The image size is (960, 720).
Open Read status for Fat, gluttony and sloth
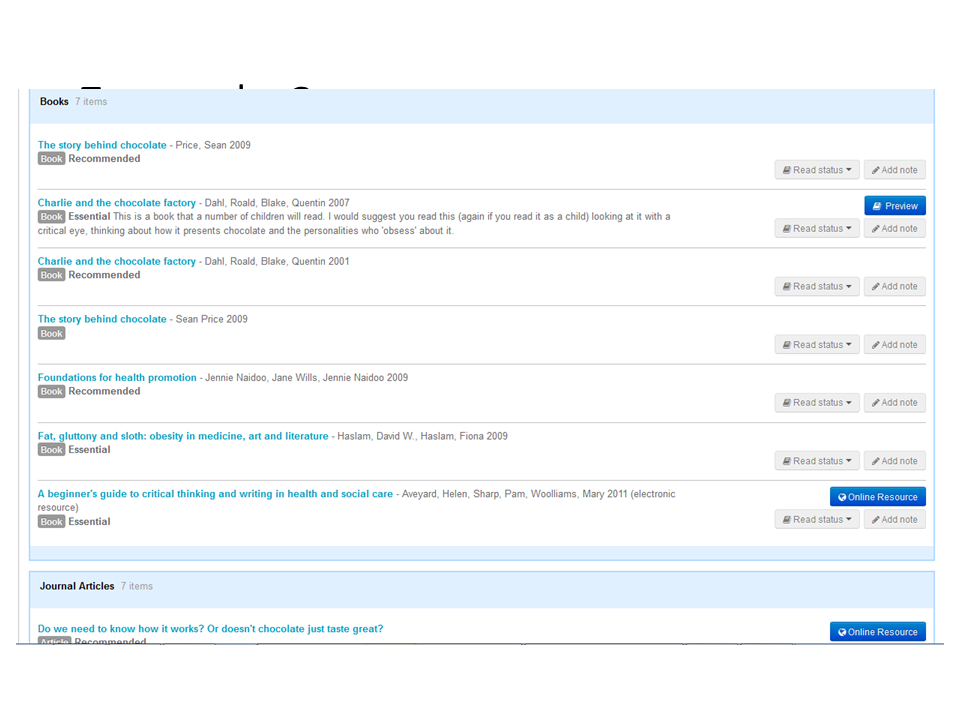pyautogui.click(x=816, y=461)
